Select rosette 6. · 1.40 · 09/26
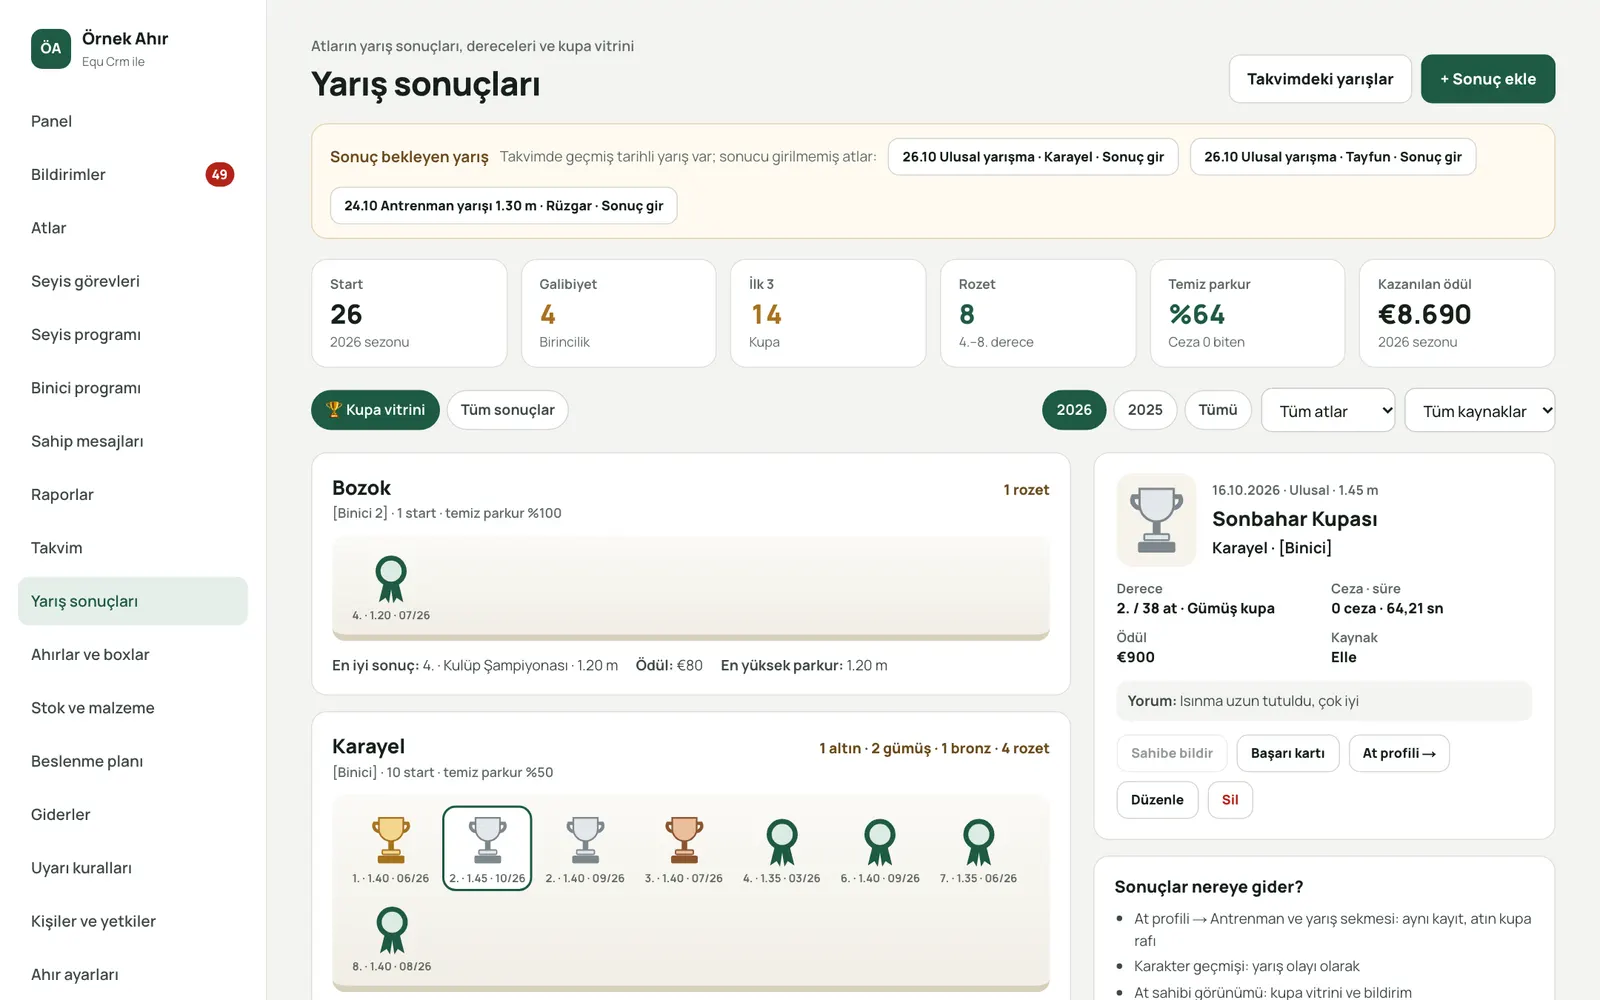Image resolution: width=1600 pixels, height=1000 pixels. pos(880,848)
